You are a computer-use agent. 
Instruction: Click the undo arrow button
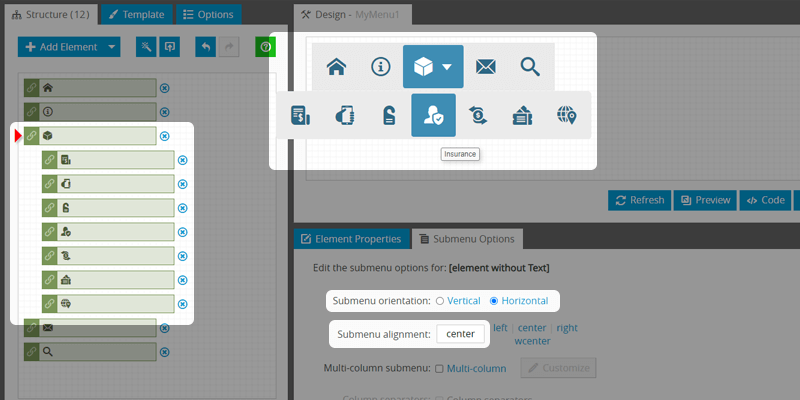(205, 47)
